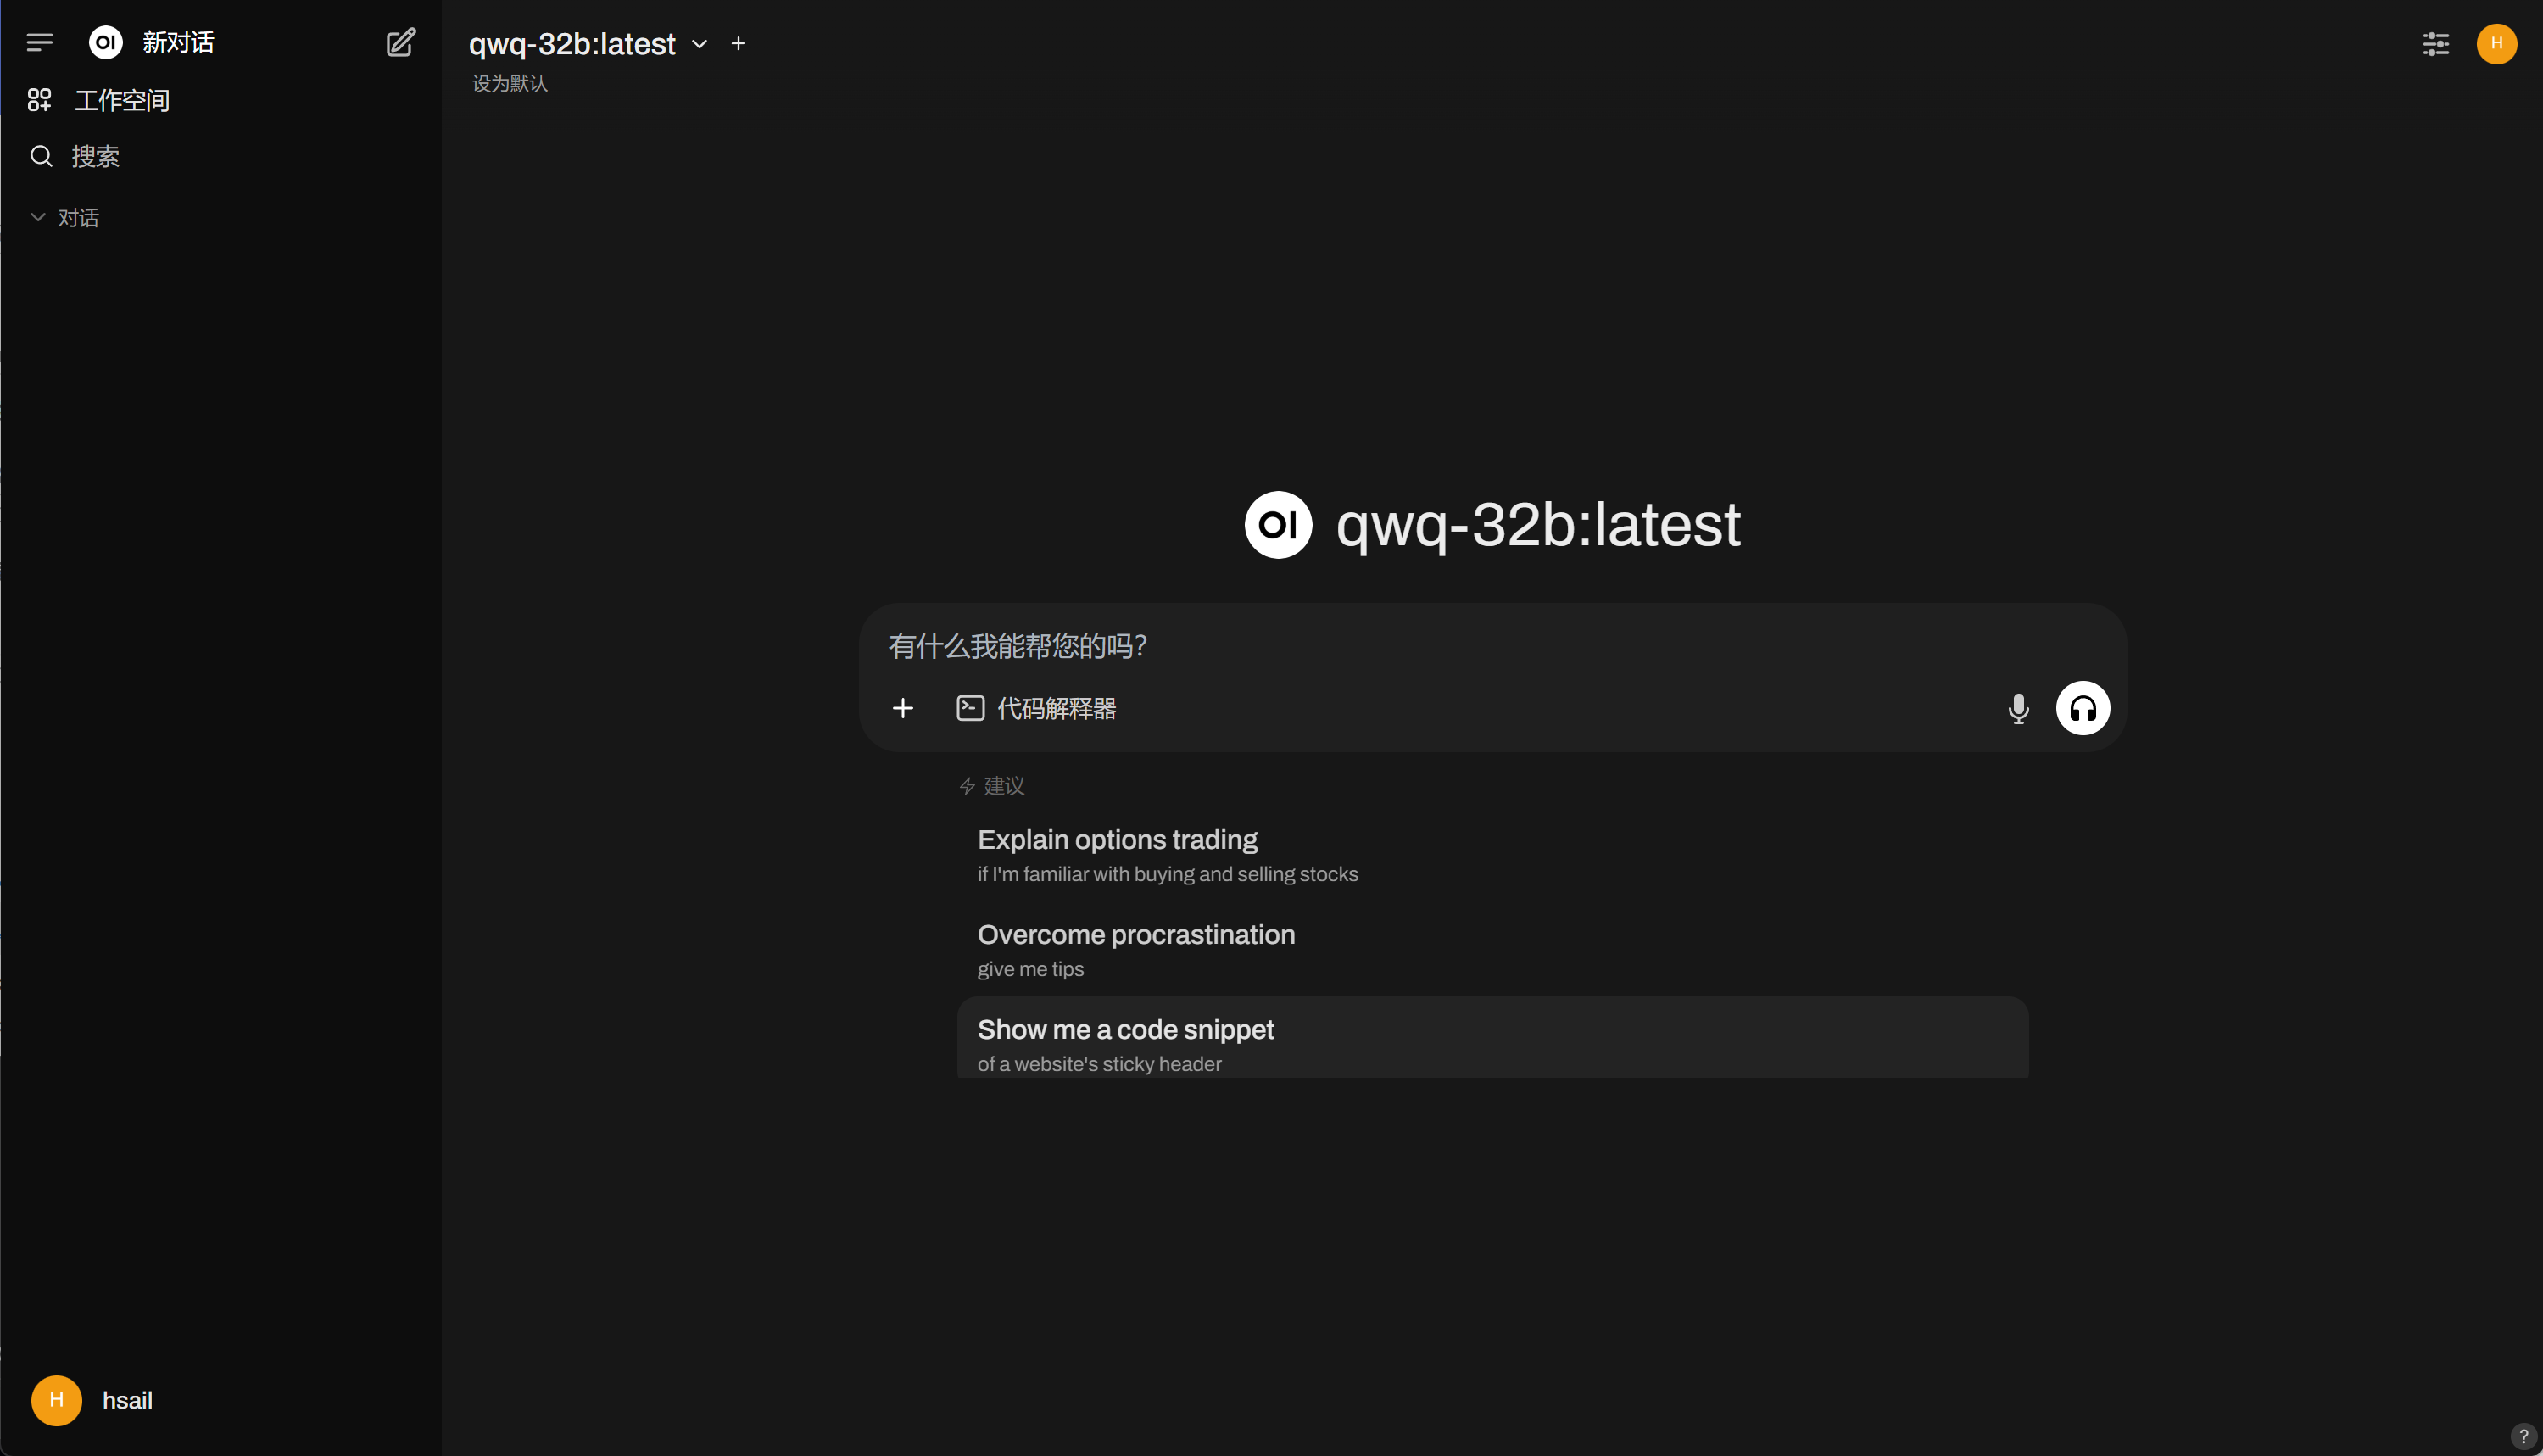Start call mode with the headphones button
Viewport: 2543px width, 1456px height.
tap(2083, 708)
